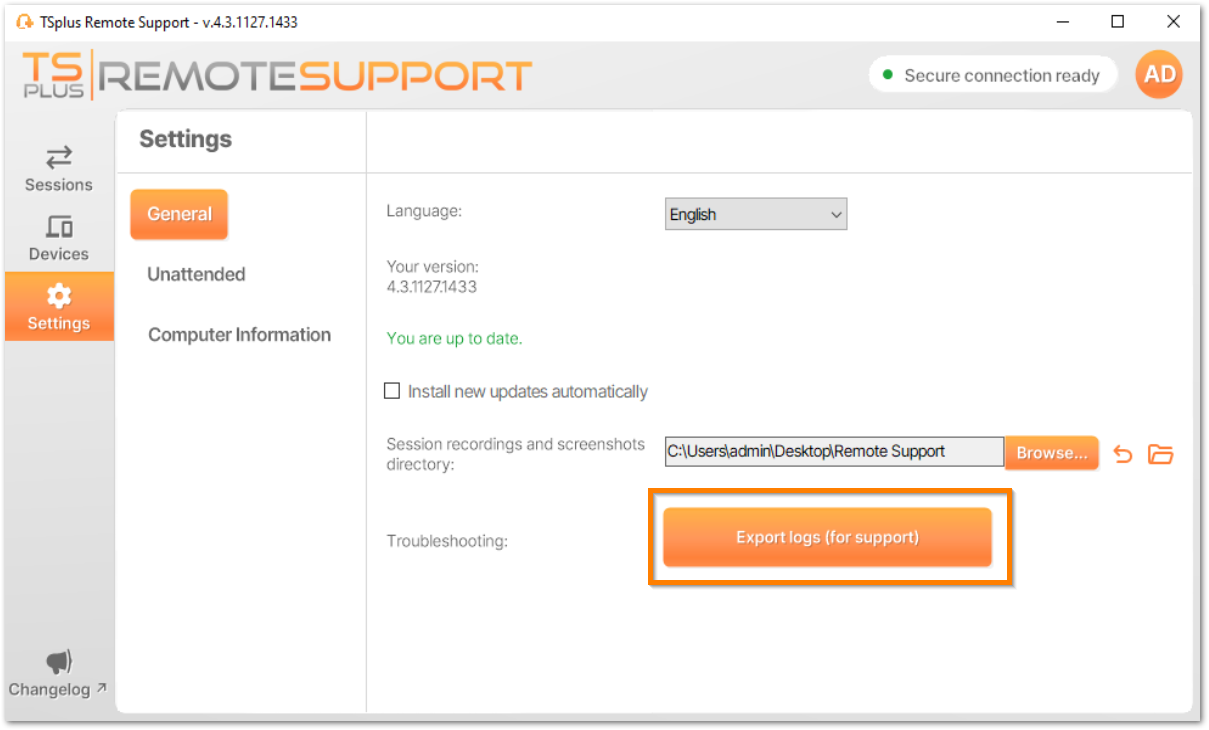
Task: Click Export logs (for support)
Action: coord(827,537)
